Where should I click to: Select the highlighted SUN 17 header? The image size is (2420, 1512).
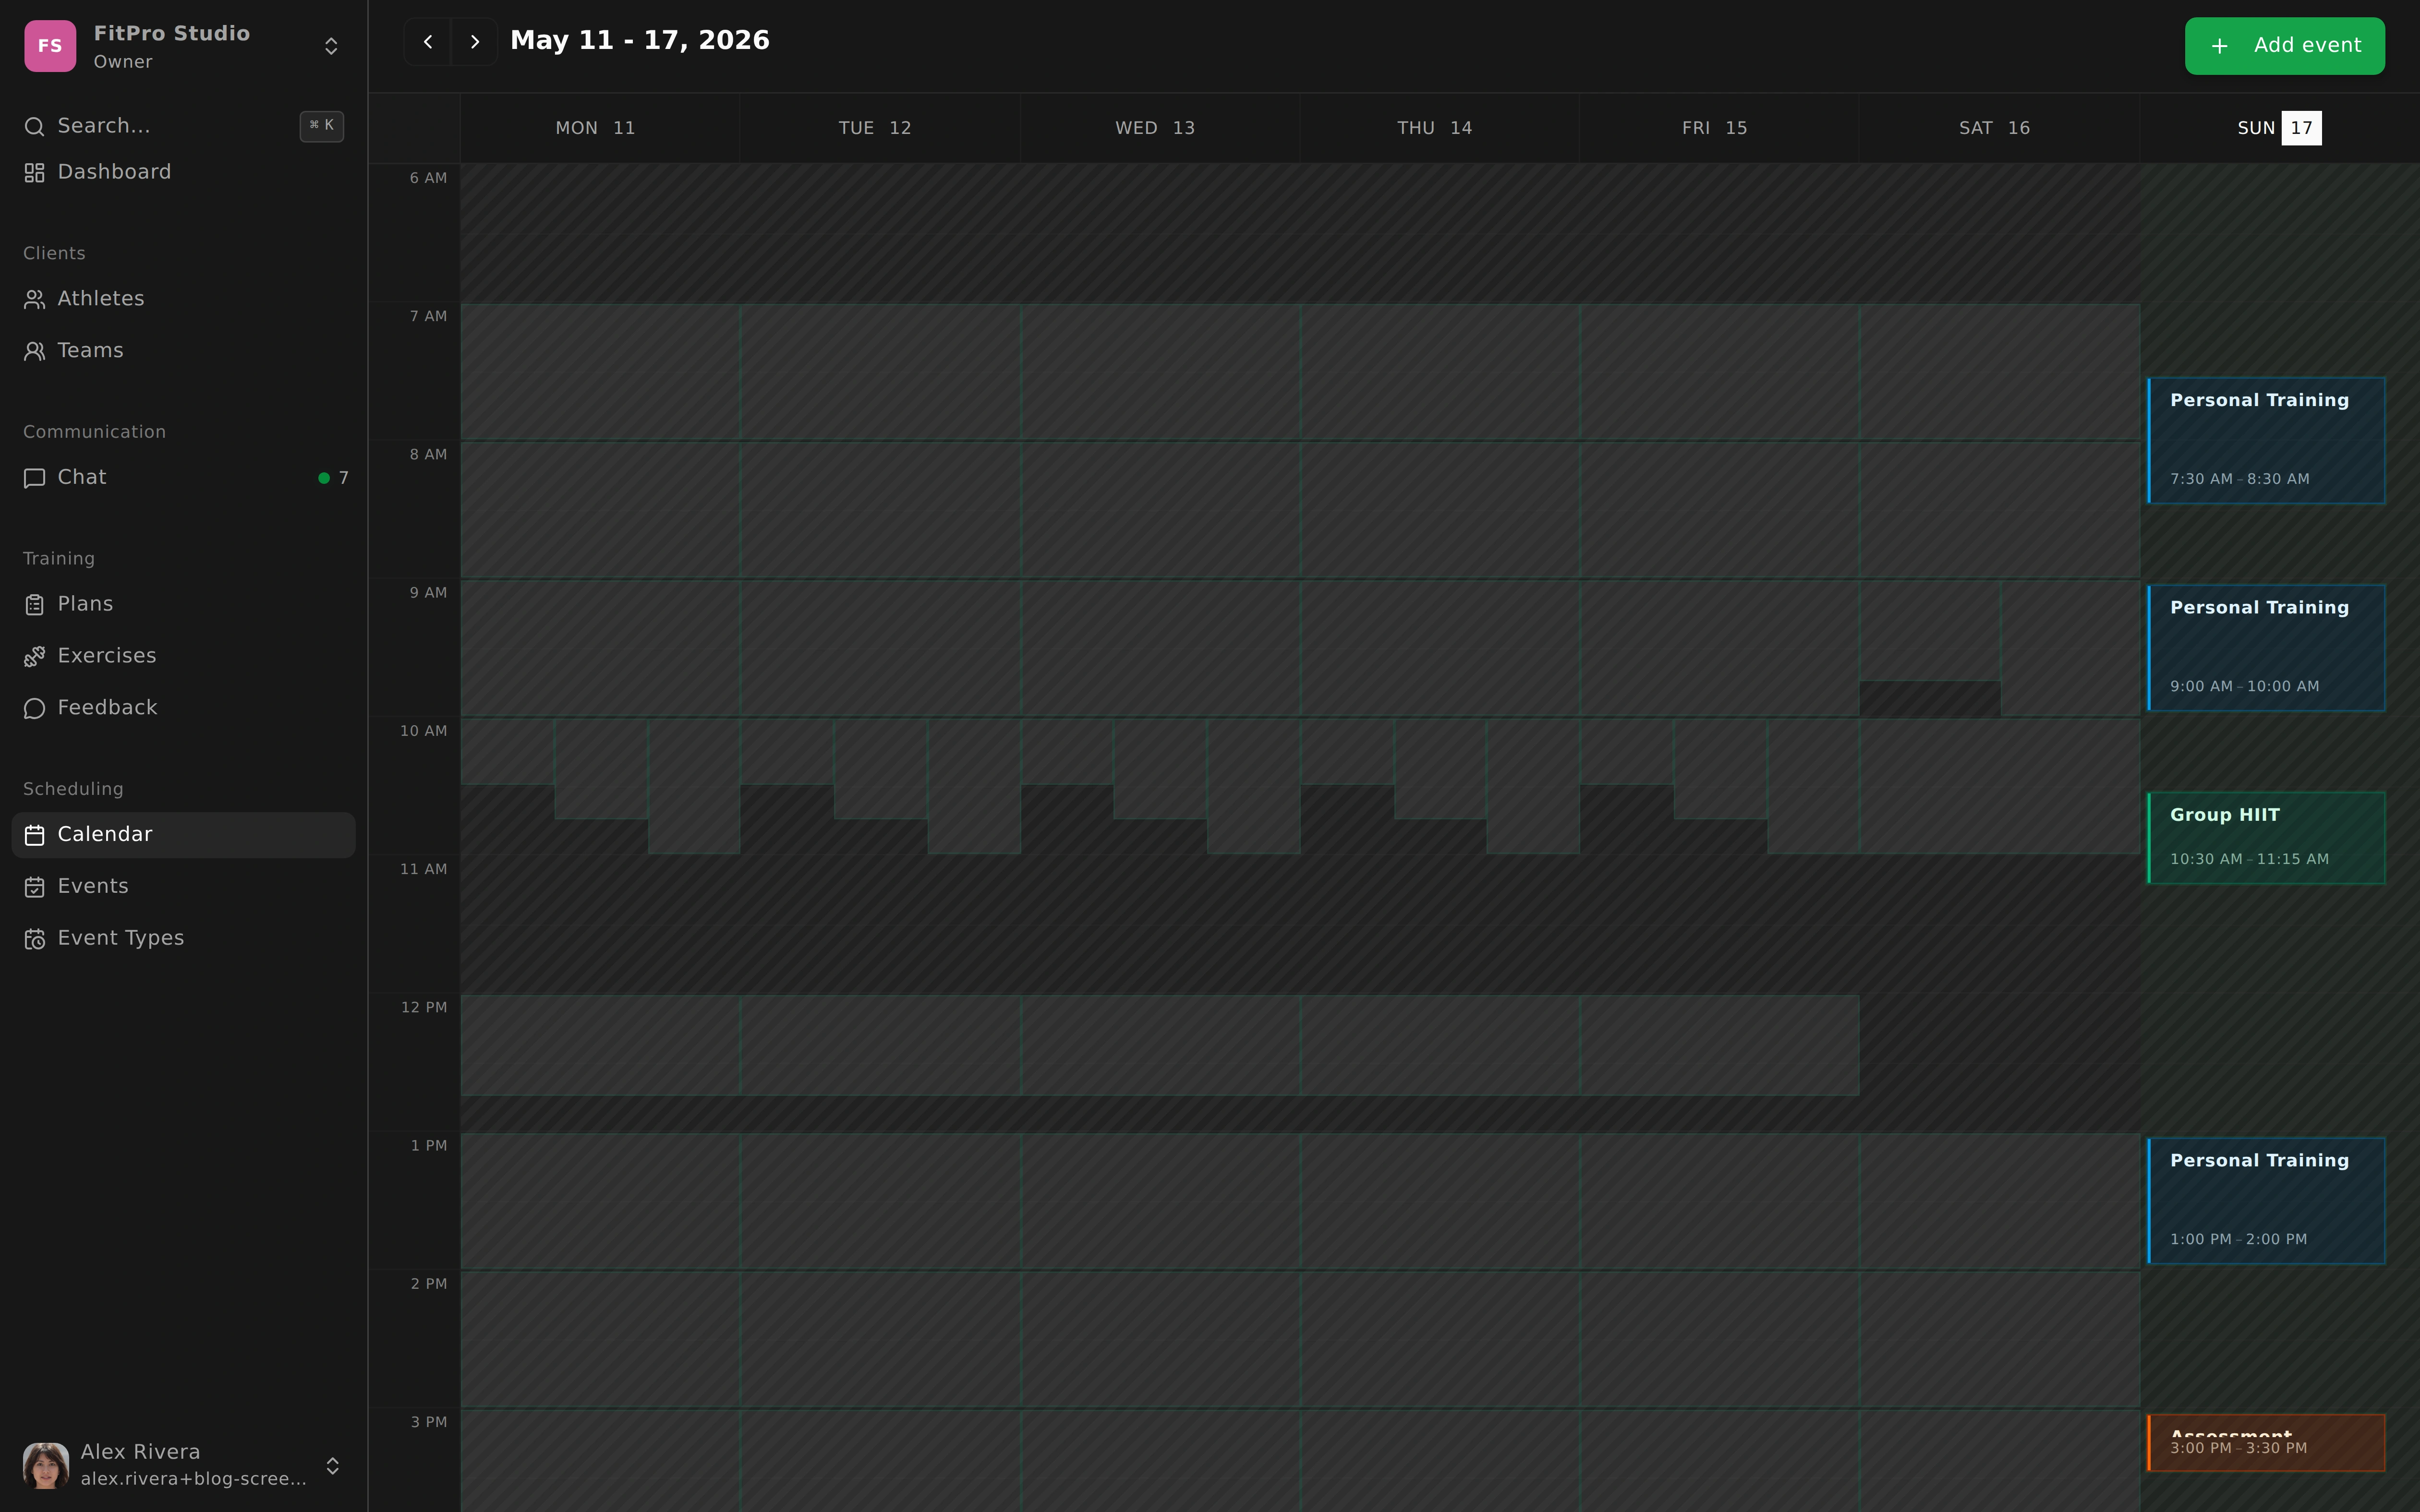2280,128
